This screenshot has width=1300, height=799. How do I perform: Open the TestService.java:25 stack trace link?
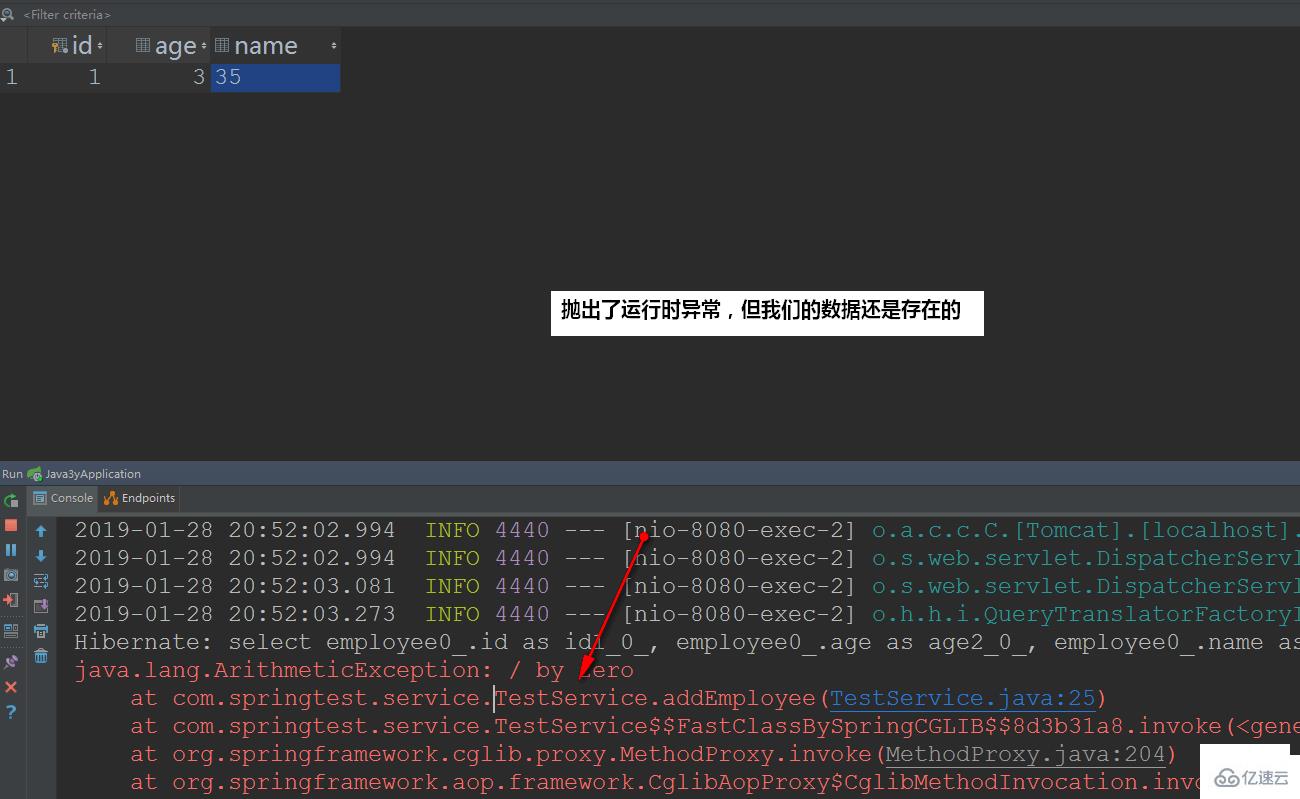pyautogui.click(x=962, y=698)
